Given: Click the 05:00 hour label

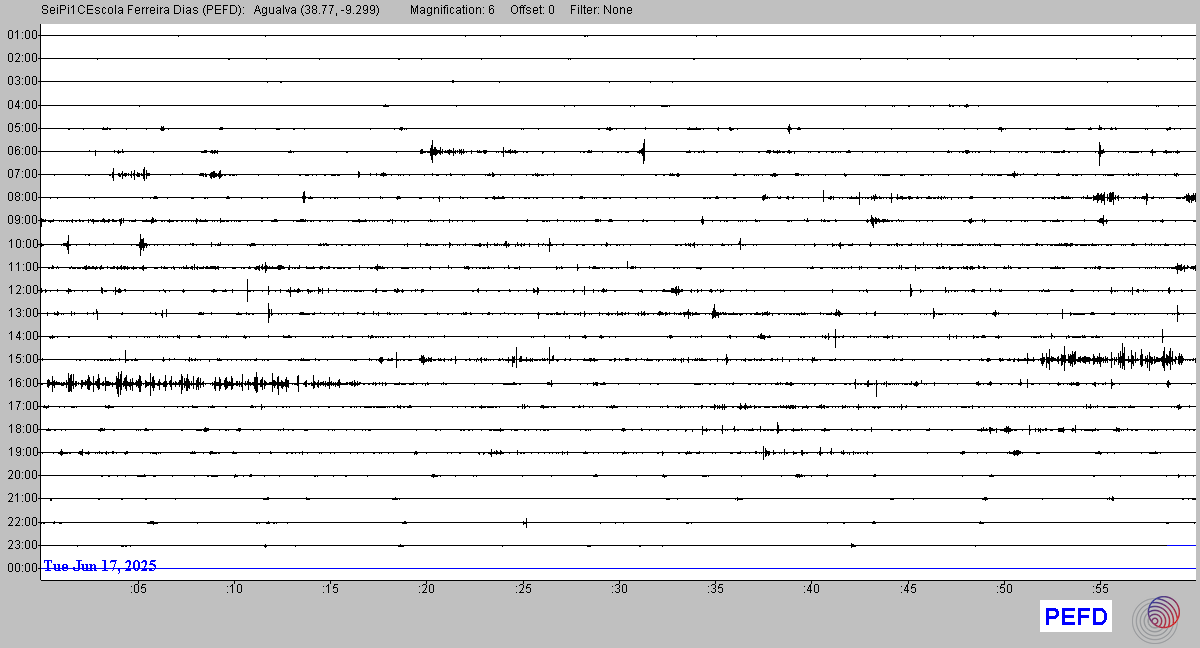Looking at the screenshot, I should (22, 128).
